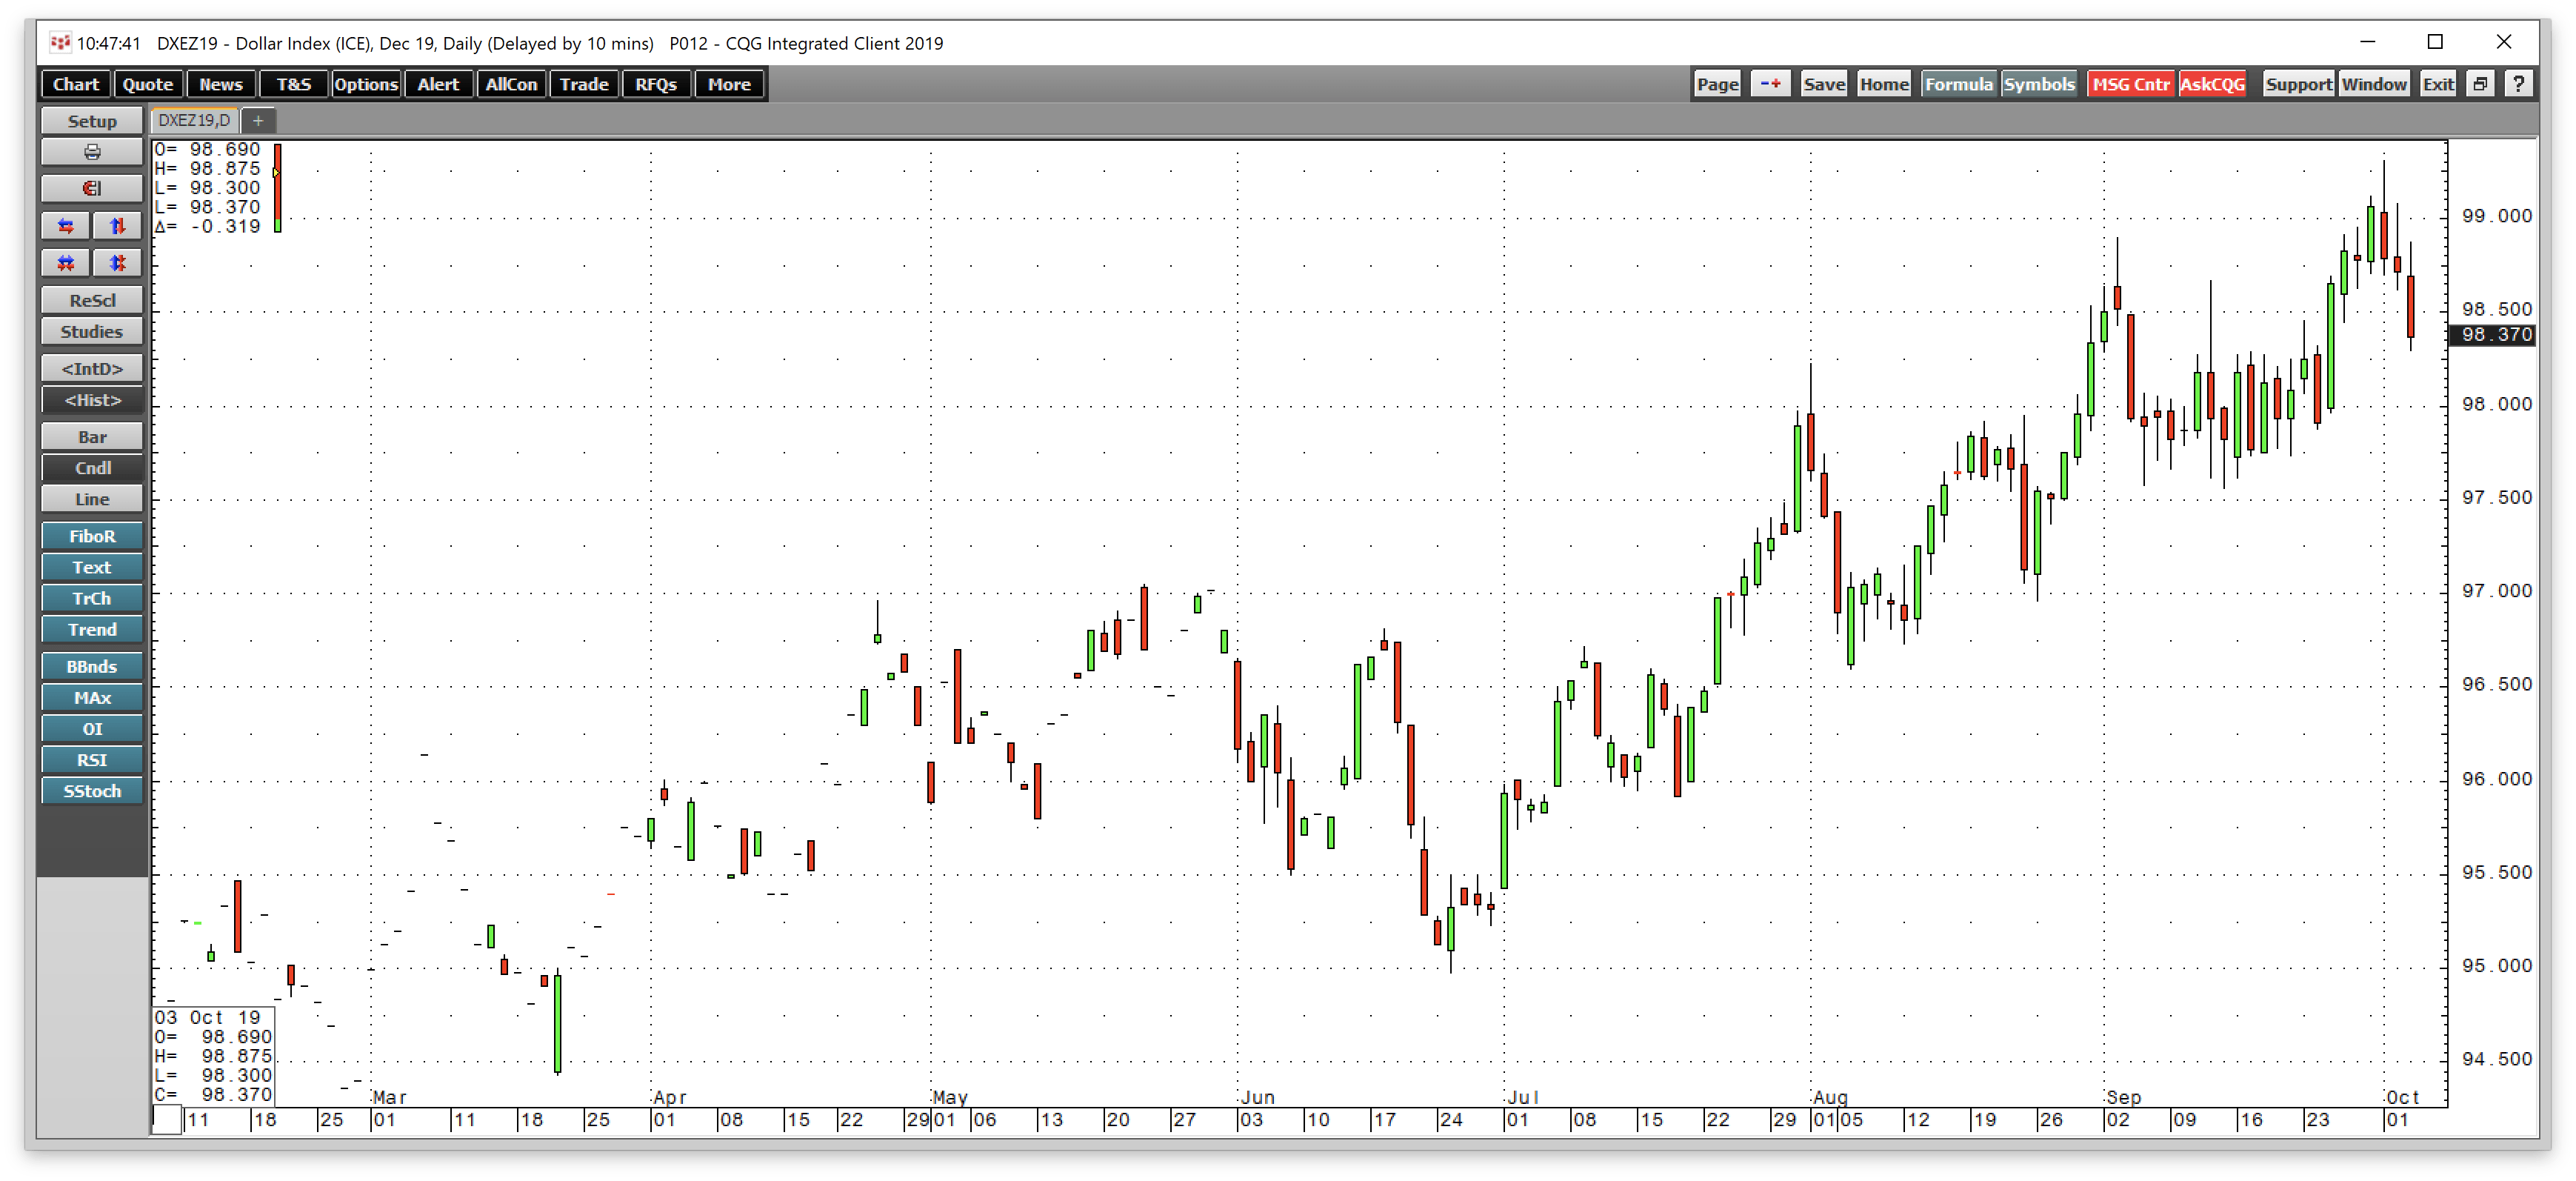Select the horizontal compress arrows icon
2576x1181 pixels.
pyautogui.click(x=65, y=263)
